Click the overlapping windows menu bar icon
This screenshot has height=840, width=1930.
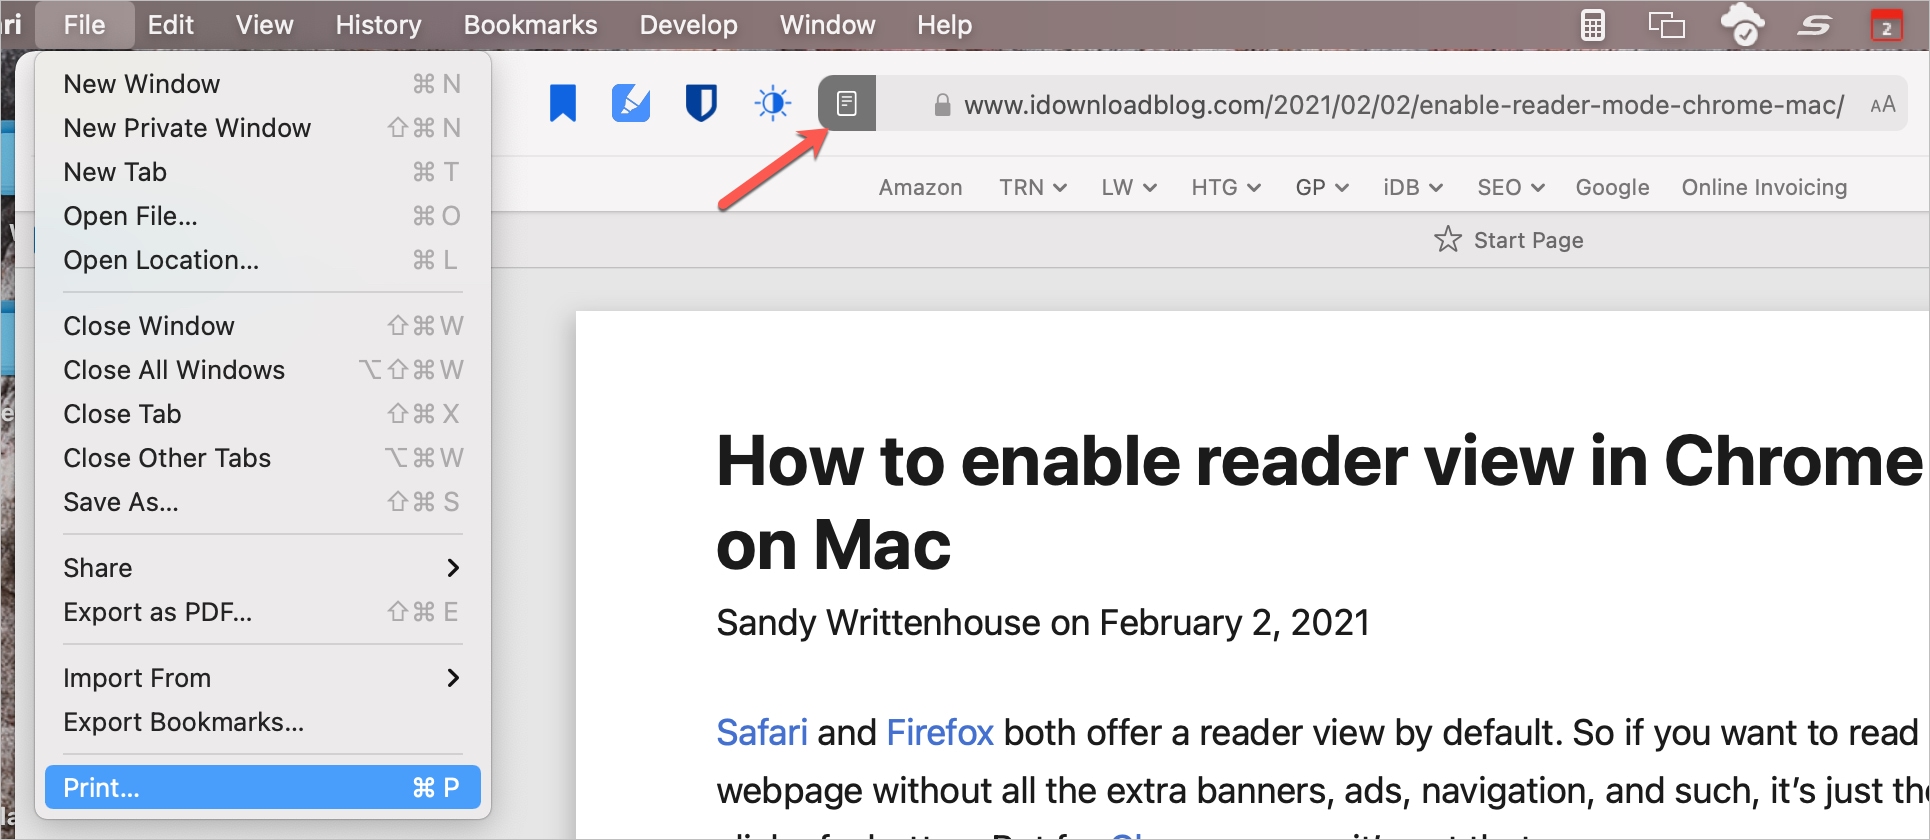(1666, 25)
